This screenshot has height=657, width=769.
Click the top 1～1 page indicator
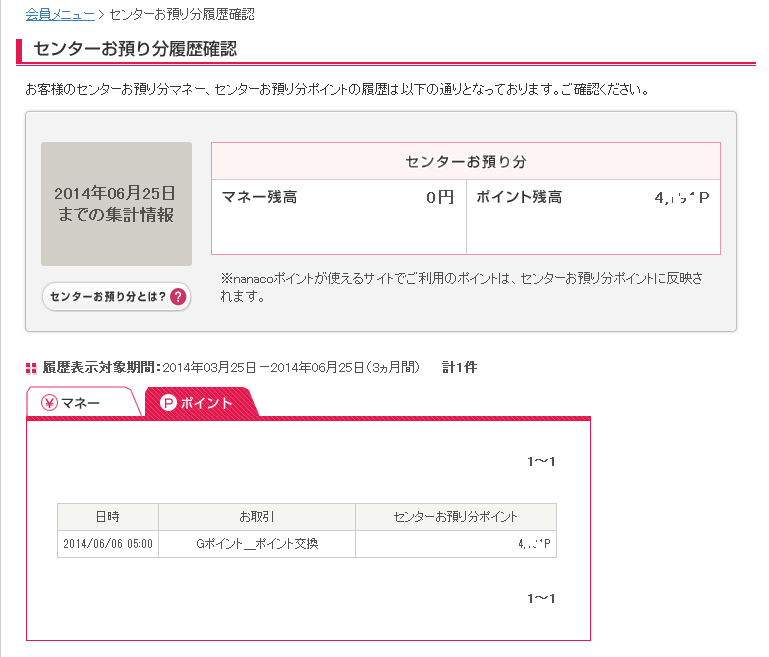tap(540, 462)
